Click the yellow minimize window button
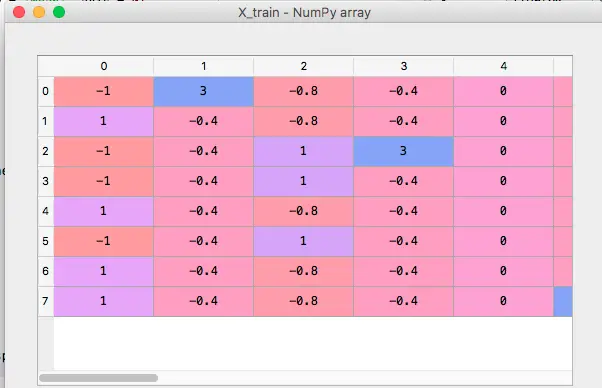This screenshot has width=602, height=388. (39, 12)
